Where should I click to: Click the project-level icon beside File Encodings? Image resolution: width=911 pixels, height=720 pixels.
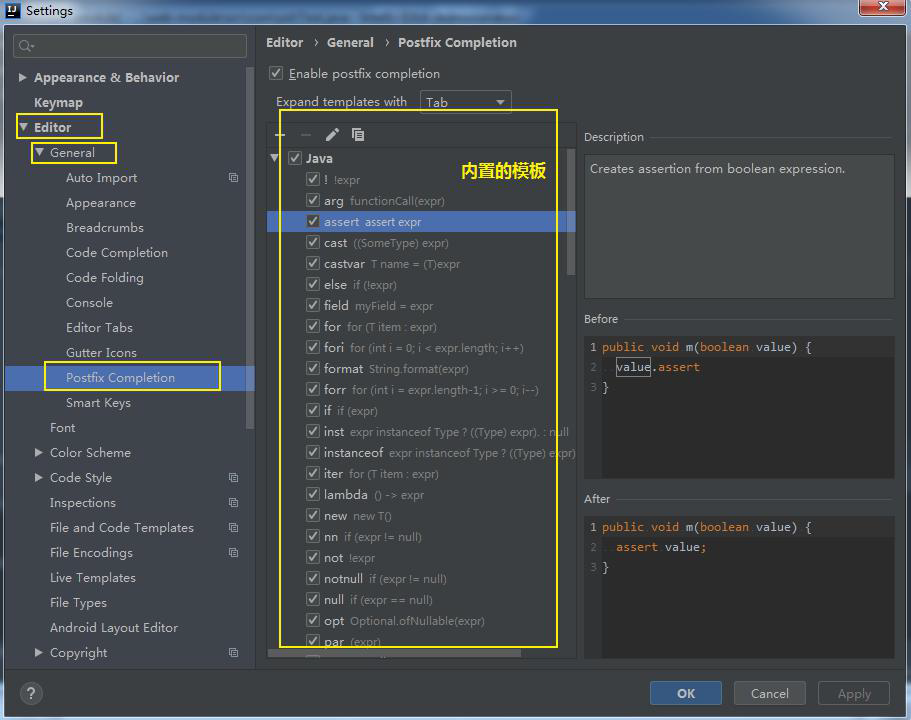pos(233,553)
